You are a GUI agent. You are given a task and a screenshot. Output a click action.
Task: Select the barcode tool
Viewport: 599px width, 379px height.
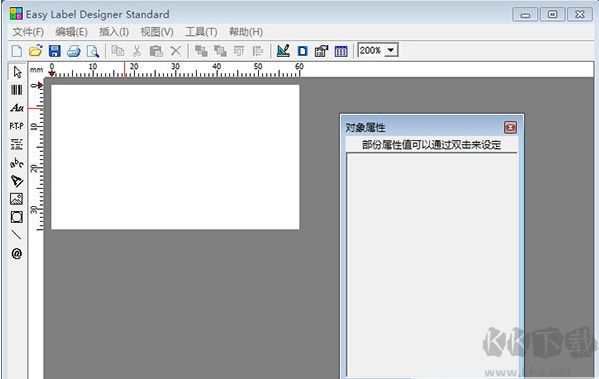click(x=16, y=90)
